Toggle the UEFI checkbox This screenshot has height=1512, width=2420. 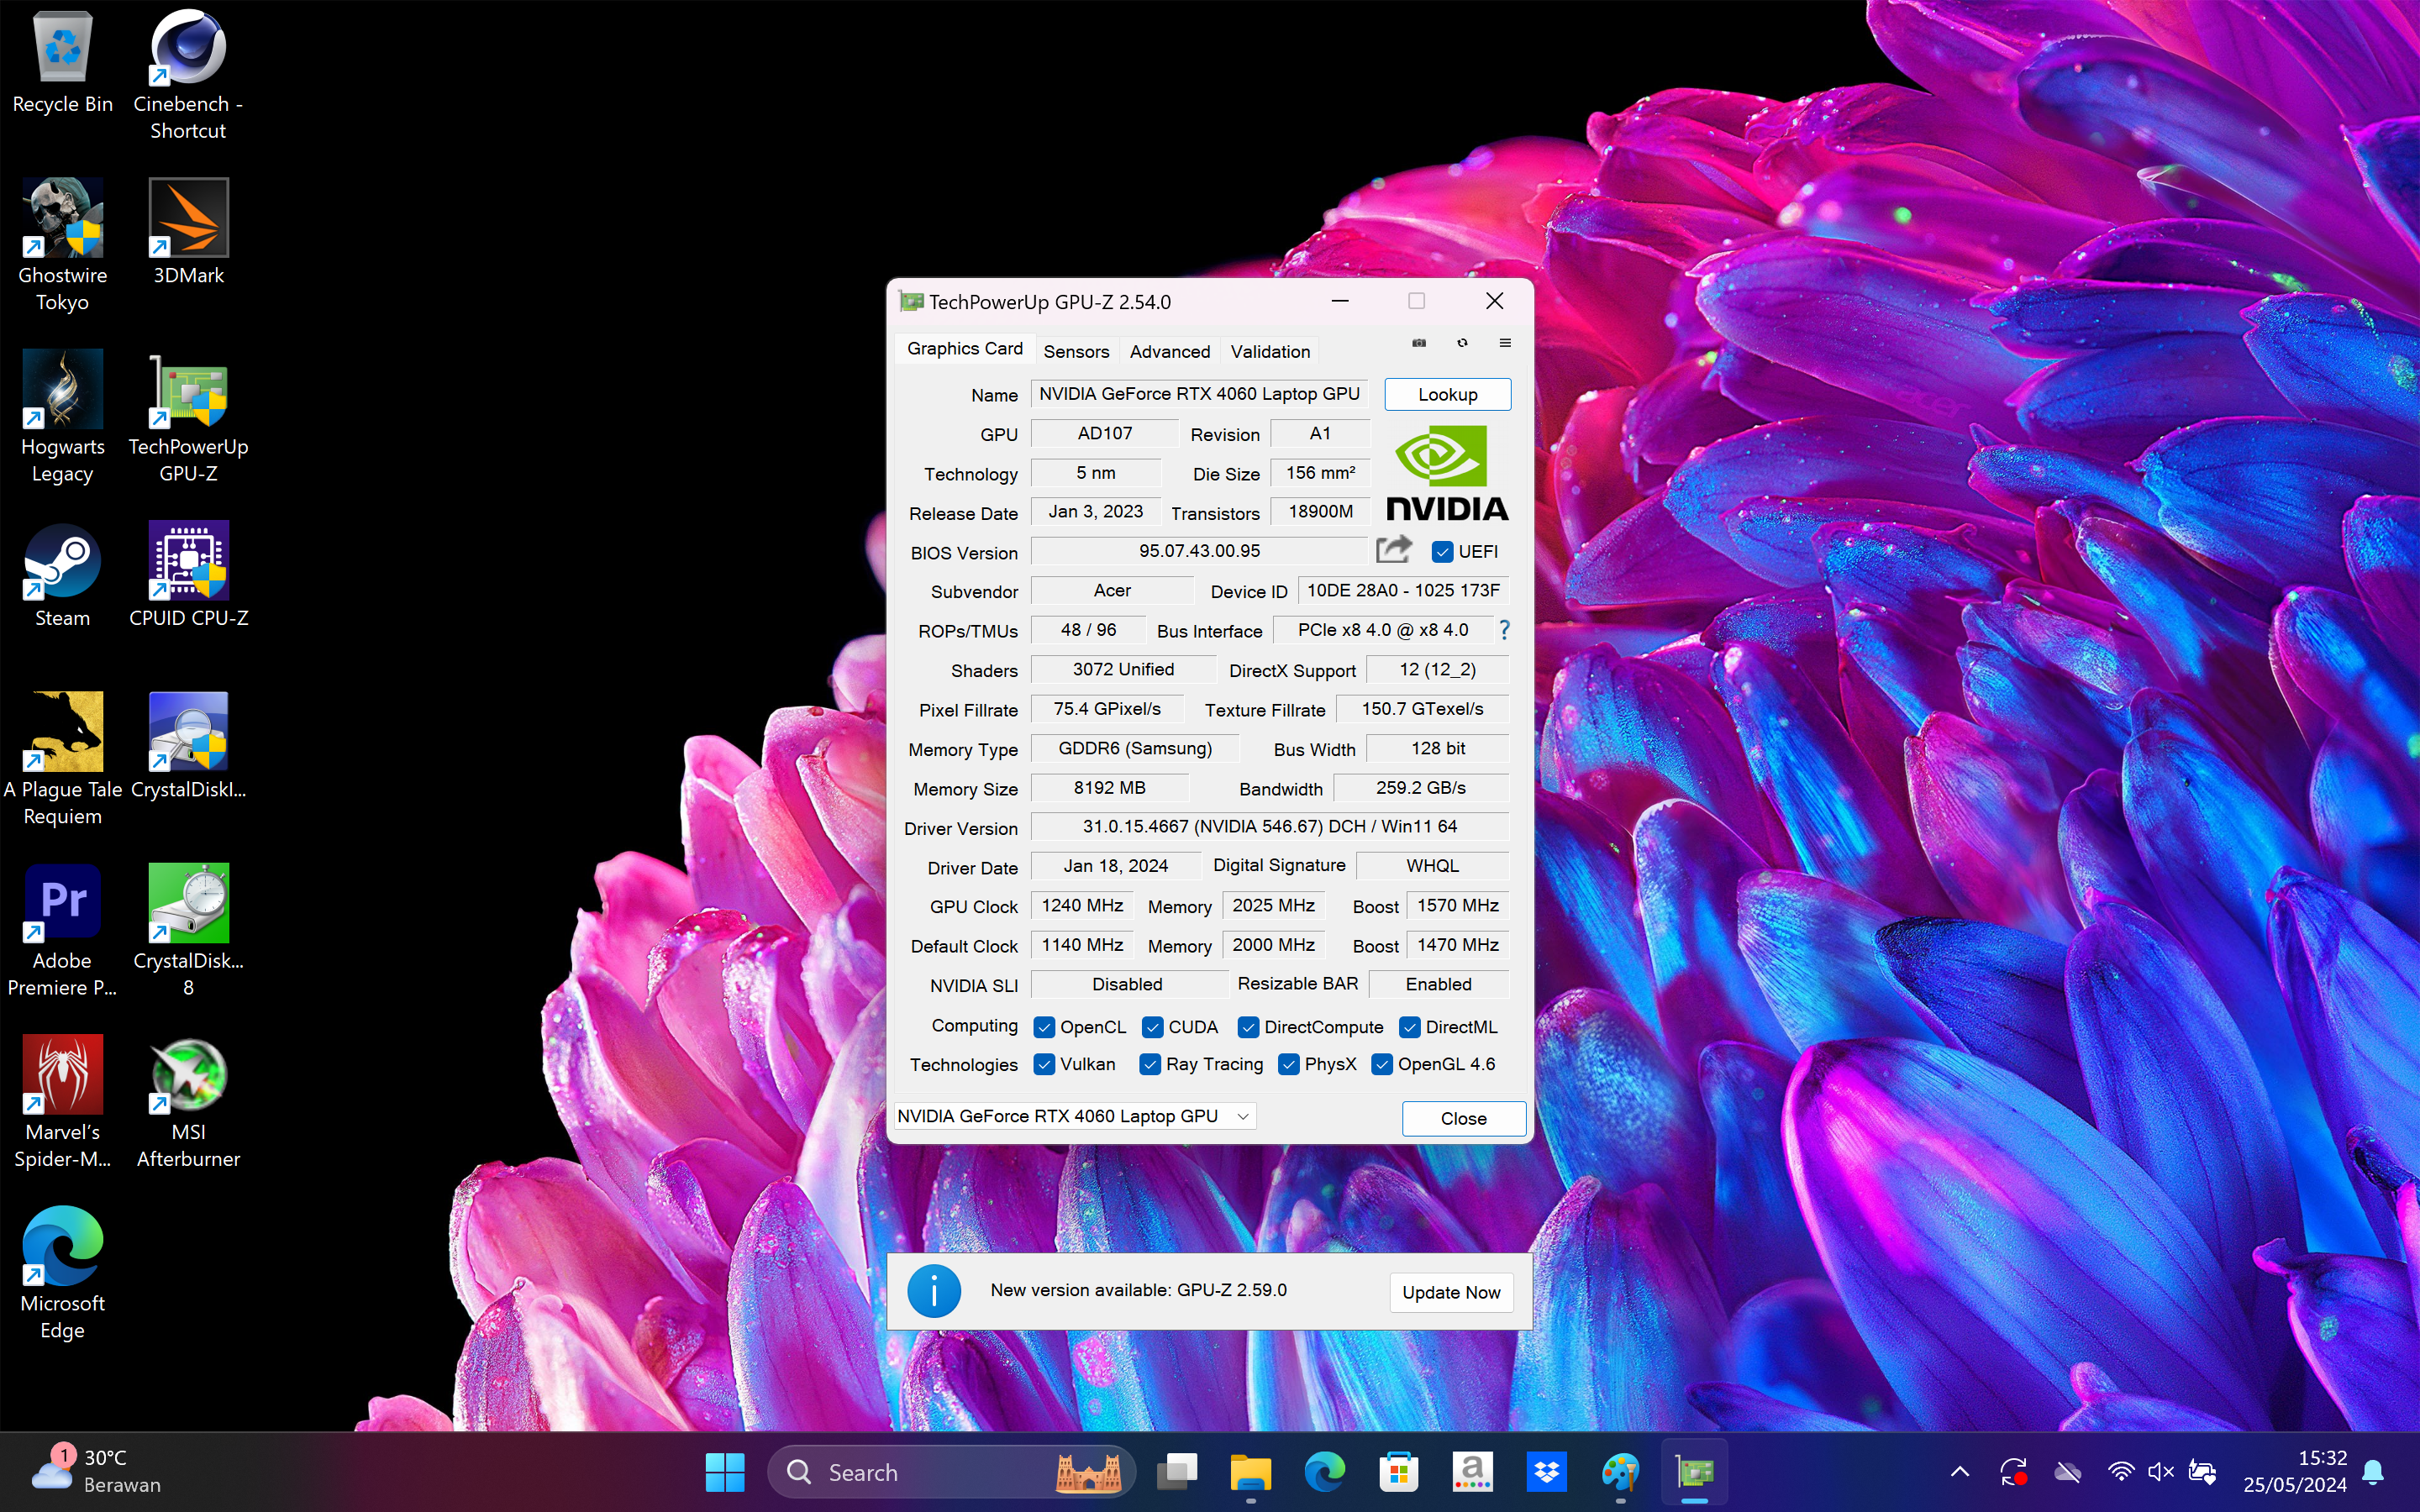pyautogui.click(x=1442, y=552)
